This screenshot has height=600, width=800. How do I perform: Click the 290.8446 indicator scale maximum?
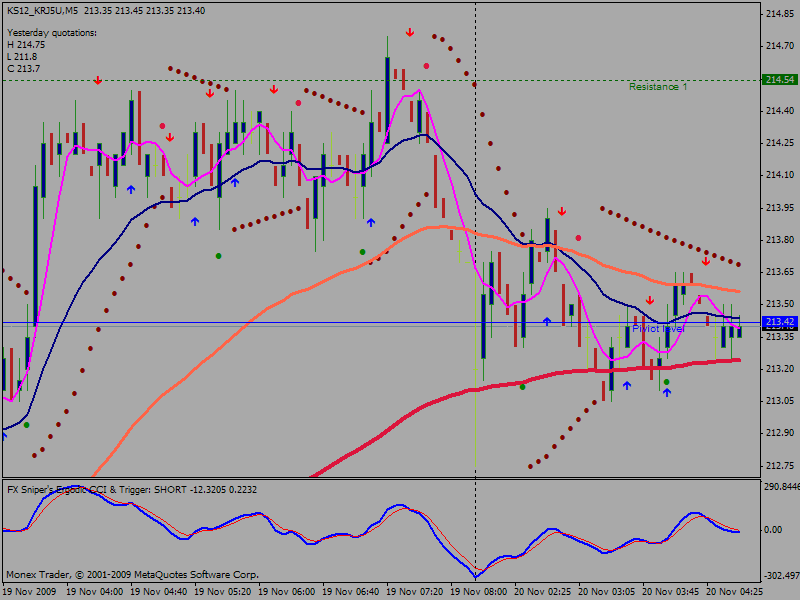(x=782, y=487)
